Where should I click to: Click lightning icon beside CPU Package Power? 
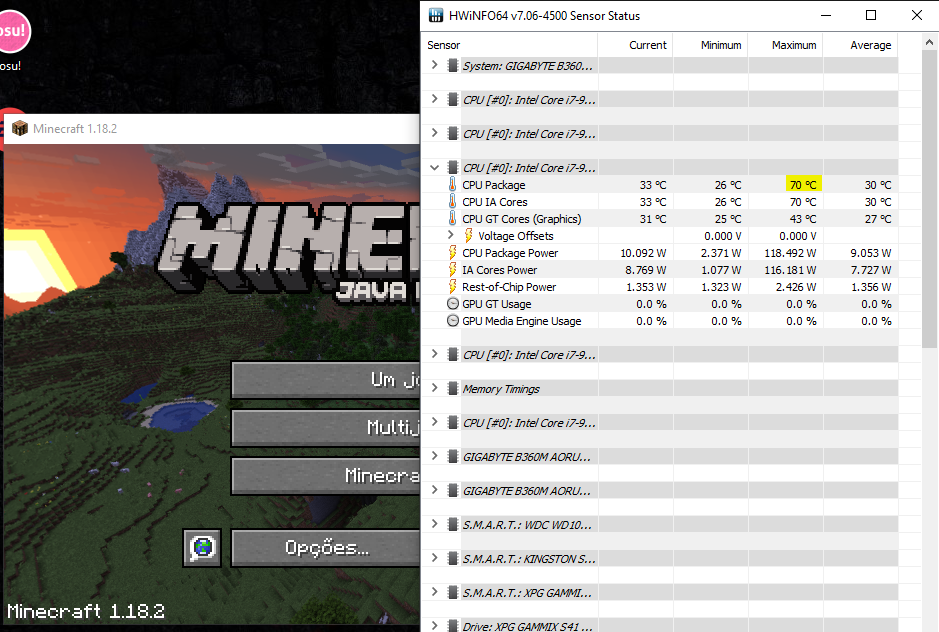[x=453, y=253]
